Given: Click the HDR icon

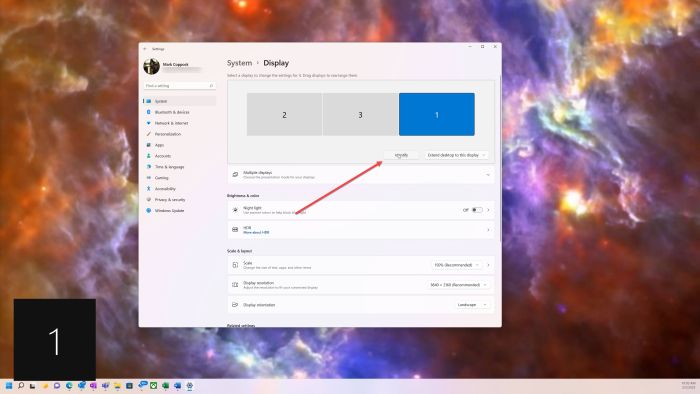Looking at the screenshot, I should [235, 229].
